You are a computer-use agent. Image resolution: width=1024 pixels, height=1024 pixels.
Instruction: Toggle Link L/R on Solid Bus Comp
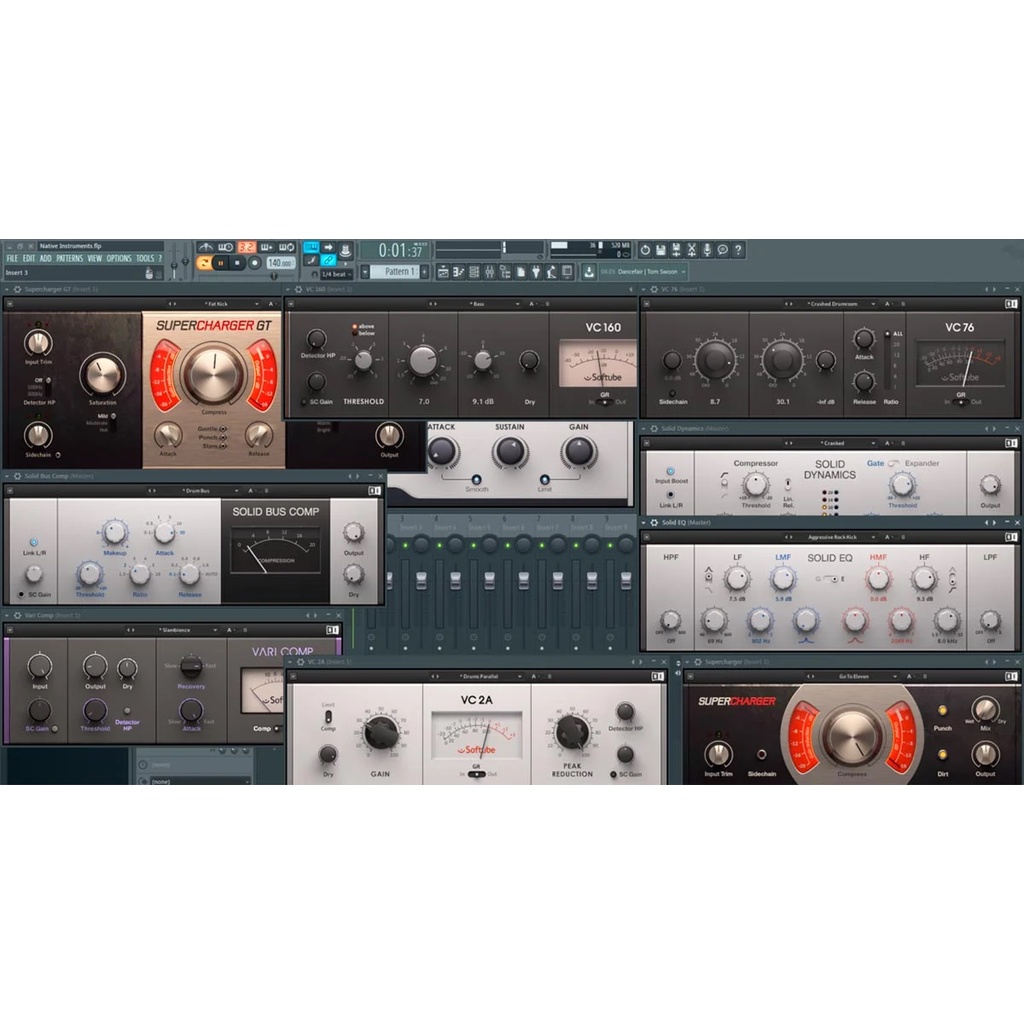pos(34,542)
